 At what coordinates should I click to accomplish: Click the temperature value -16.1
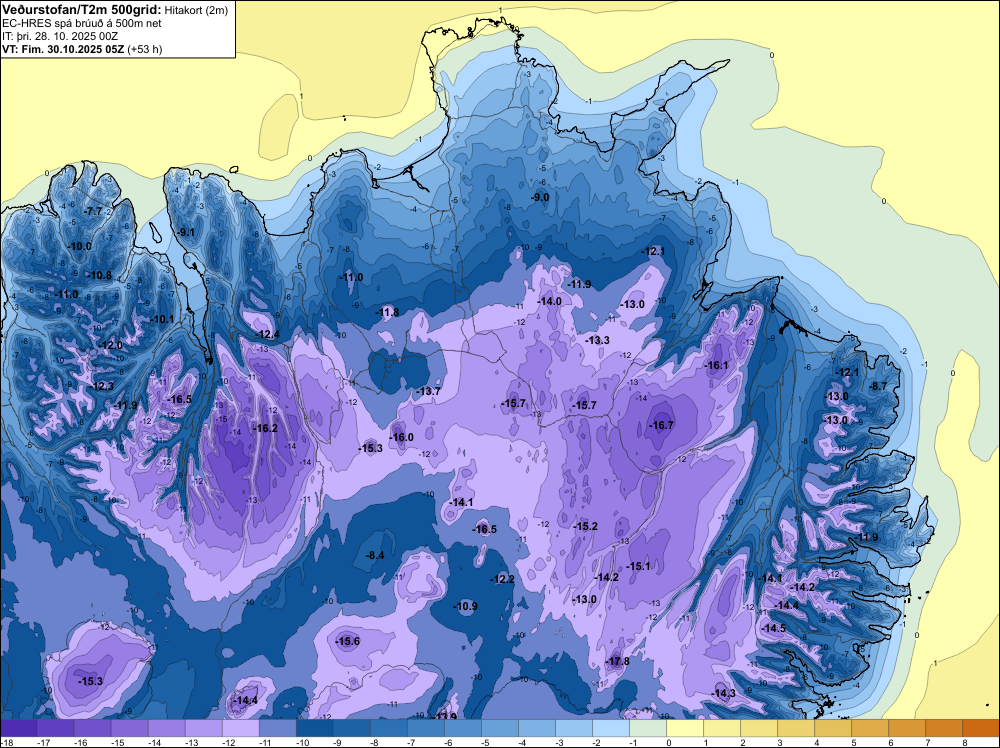pos(716,366)
